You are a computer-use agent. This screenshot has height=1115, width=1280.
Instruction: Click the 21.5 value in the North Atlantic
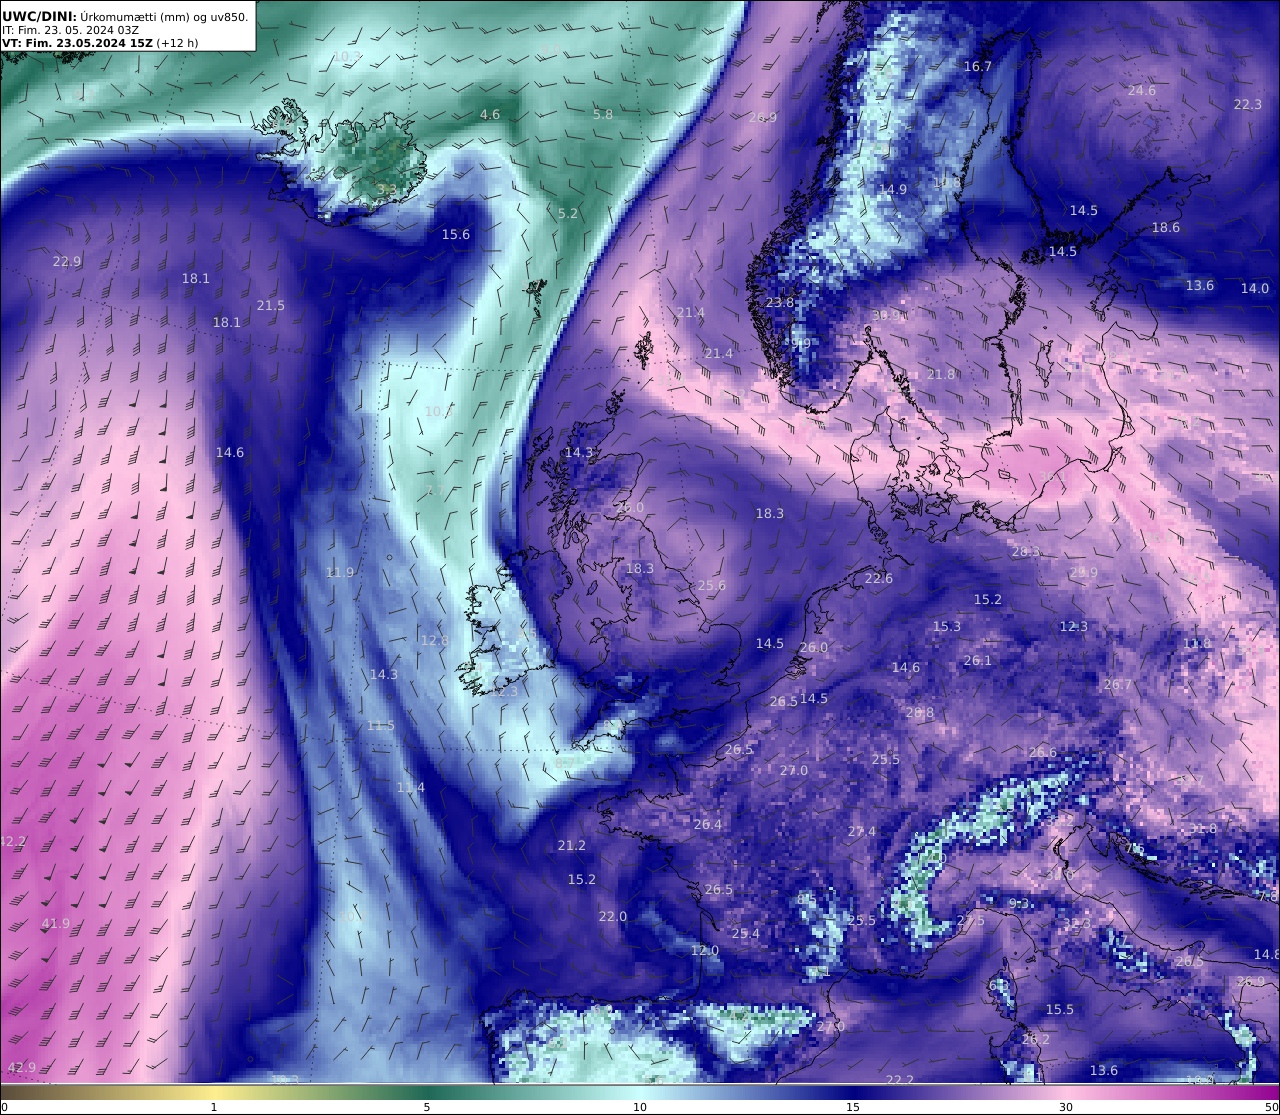point(270,306)
